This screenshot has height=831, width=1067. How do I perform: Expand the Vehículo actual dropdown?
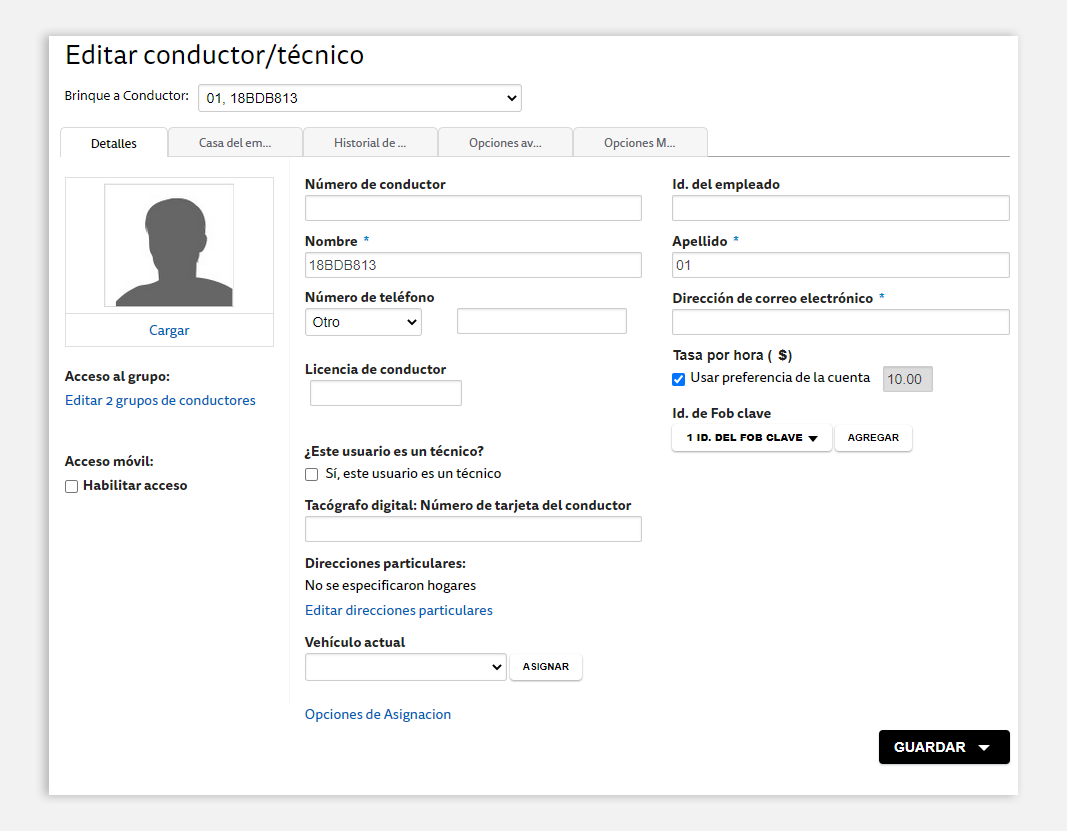click(406, 667)
